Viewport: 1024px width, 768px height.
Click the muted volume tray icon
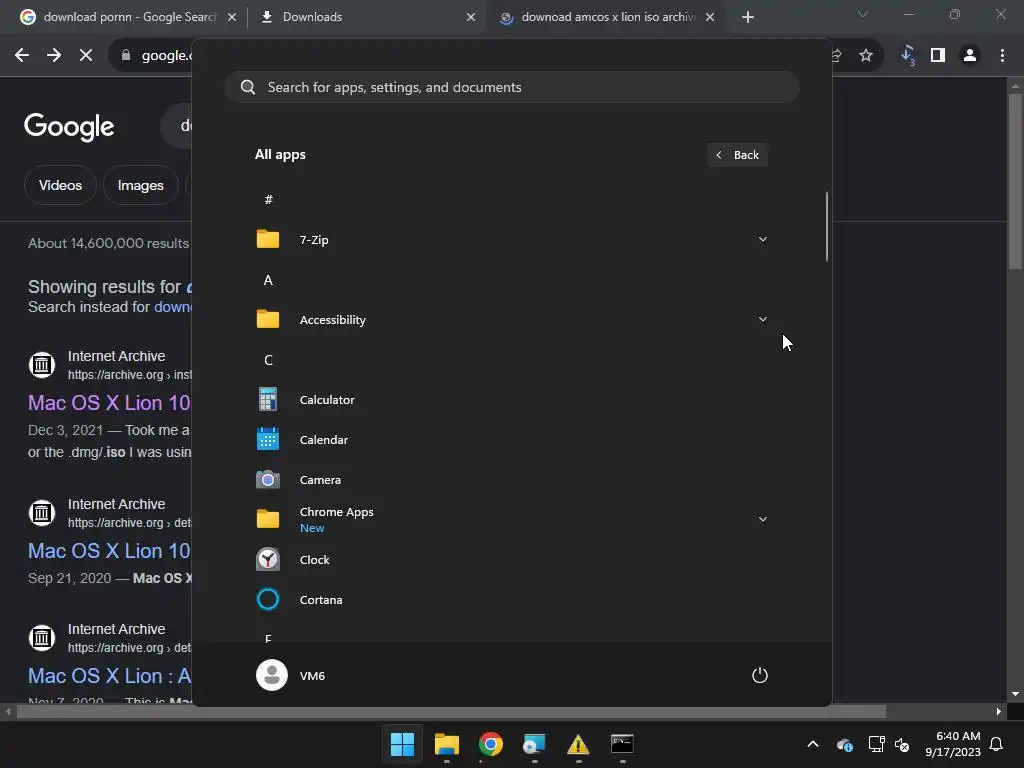902,744
